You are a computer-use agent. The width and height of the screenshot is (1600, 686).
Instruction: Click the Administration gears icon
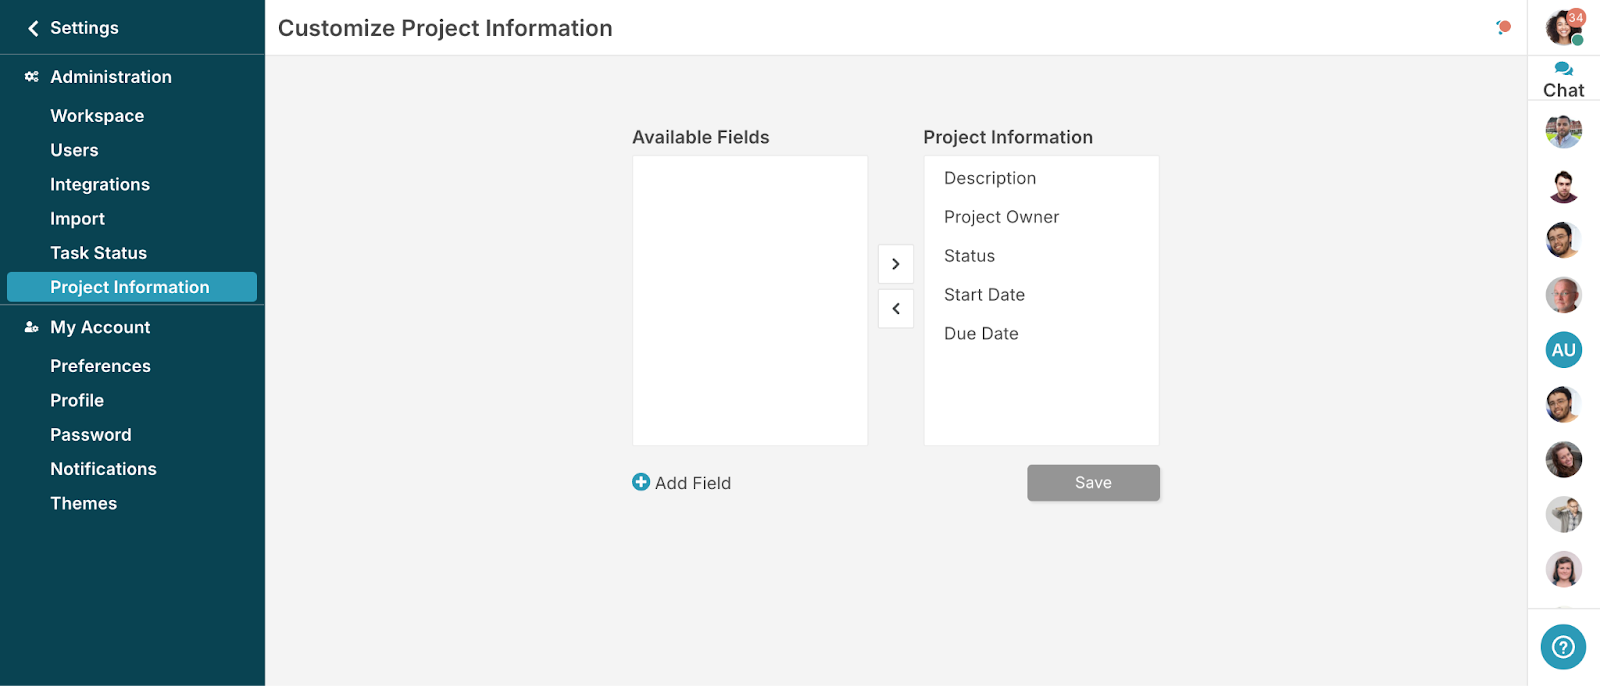[x=32, y=77]
